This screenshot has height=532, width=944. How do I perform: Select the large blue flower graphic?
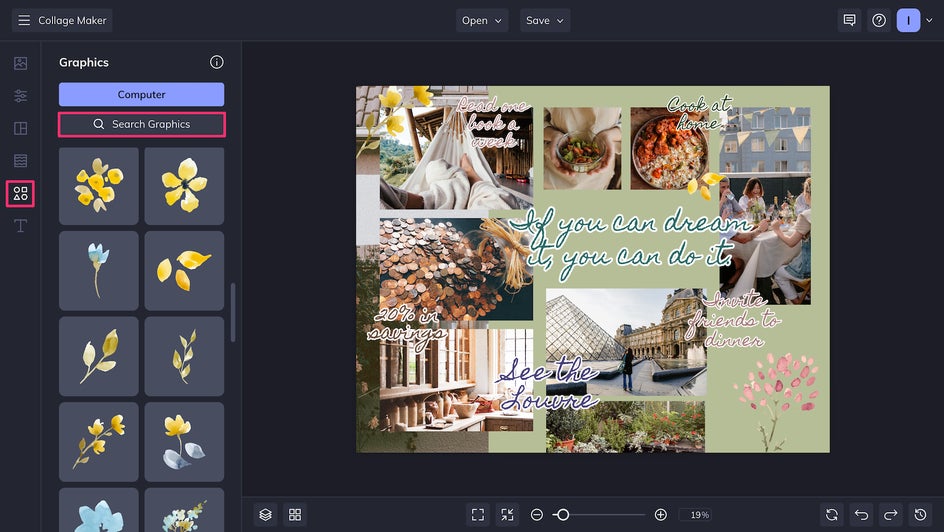99,510
